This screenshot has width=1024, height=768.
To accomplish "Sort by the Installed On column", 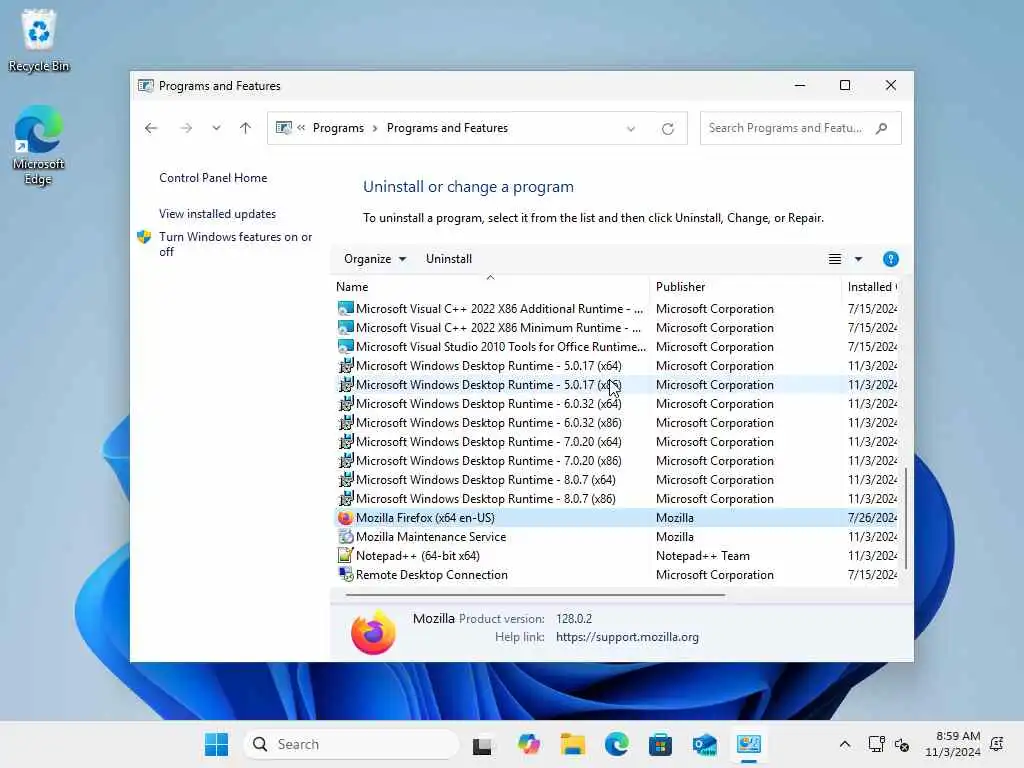I will click(x=871, y=287).
